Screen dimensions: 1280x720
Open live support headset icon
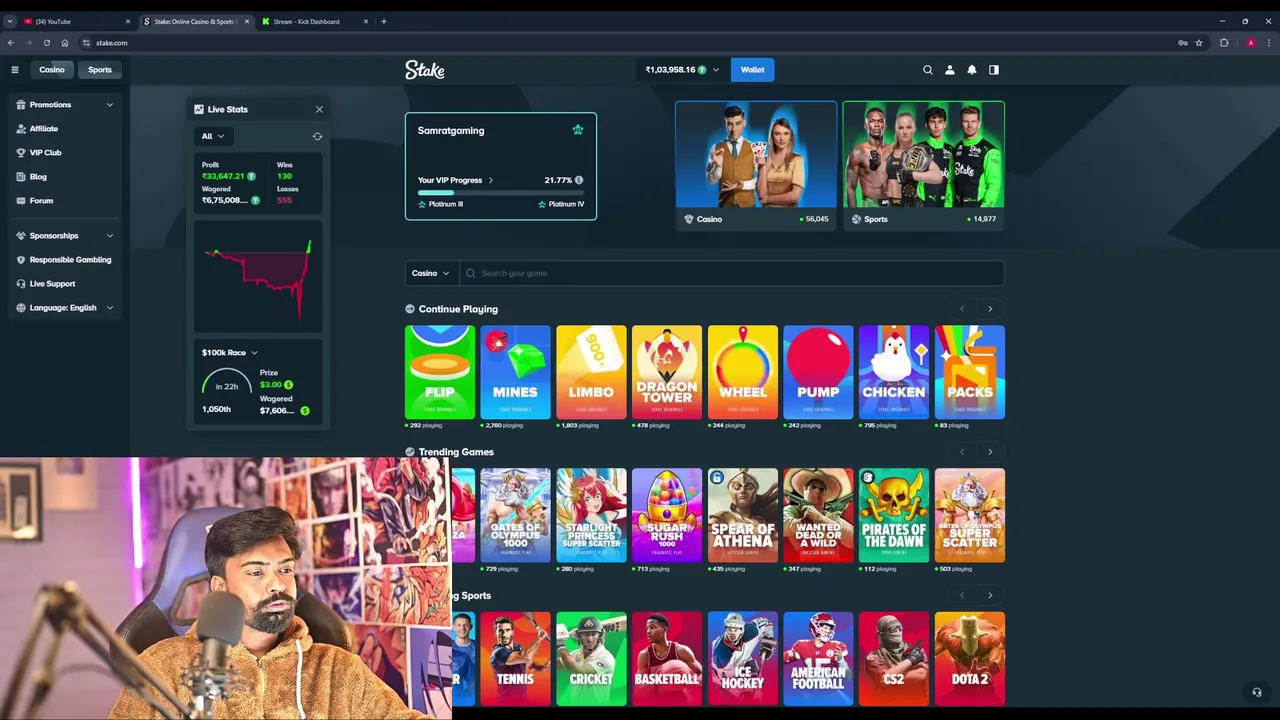pyautogui.click(x=1257, y=692)
